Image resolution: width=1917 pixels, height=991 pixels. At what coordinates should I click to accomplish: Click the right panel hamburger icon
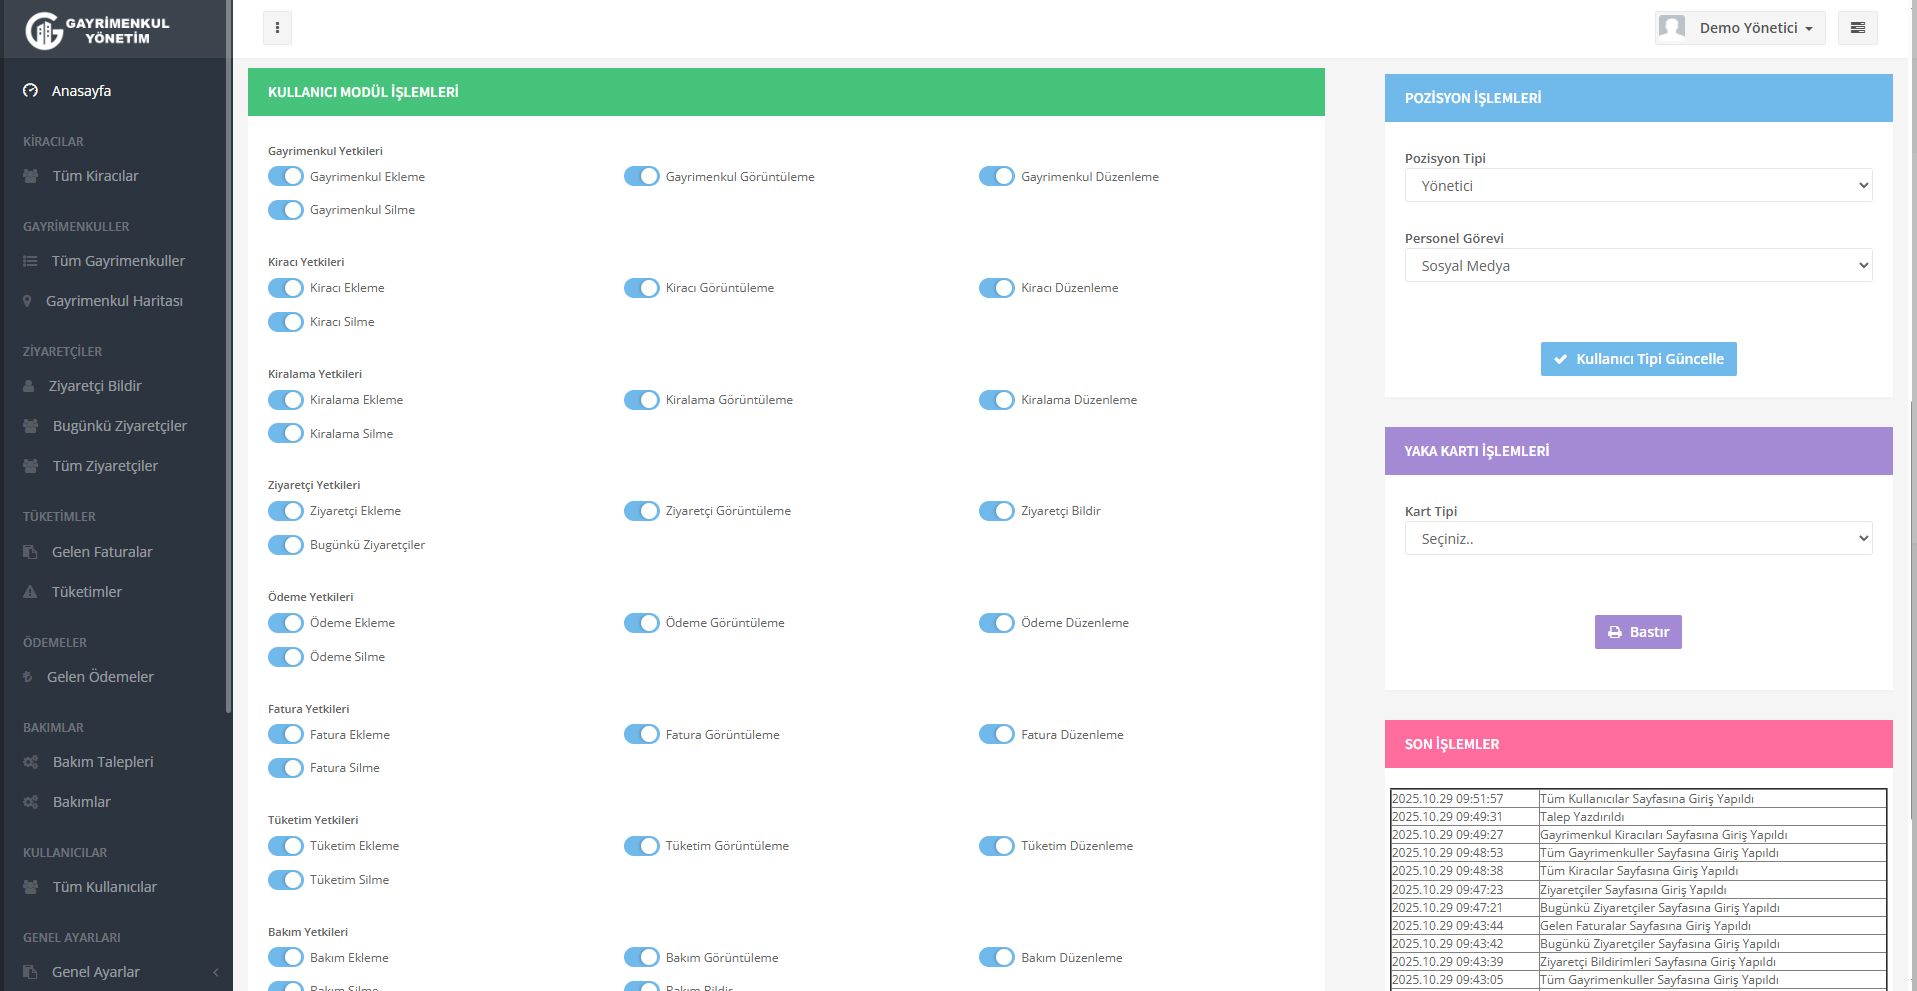(x=1857, y=28)
